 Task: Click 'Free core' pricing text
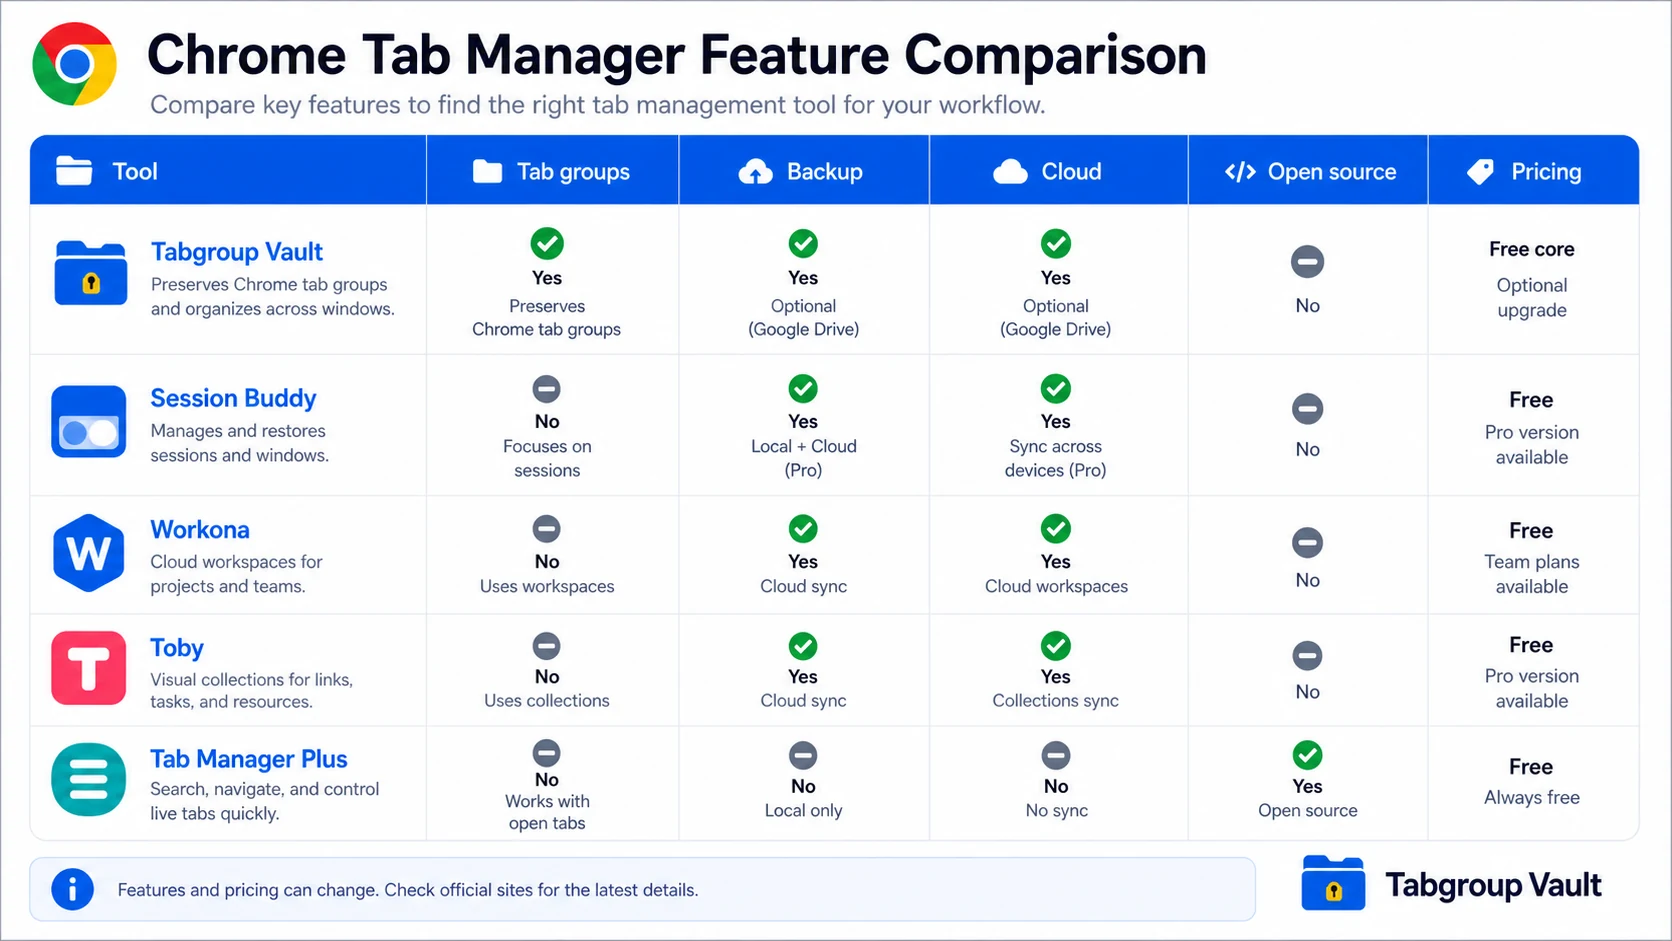coord(1531,249)
